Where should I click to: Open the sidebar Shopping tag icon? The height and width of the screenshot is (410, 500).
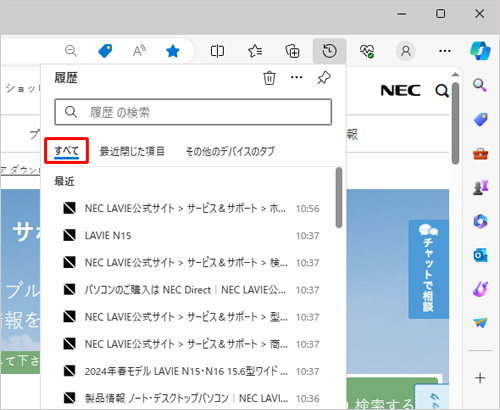pyautogui.click(x=480, y=120)
